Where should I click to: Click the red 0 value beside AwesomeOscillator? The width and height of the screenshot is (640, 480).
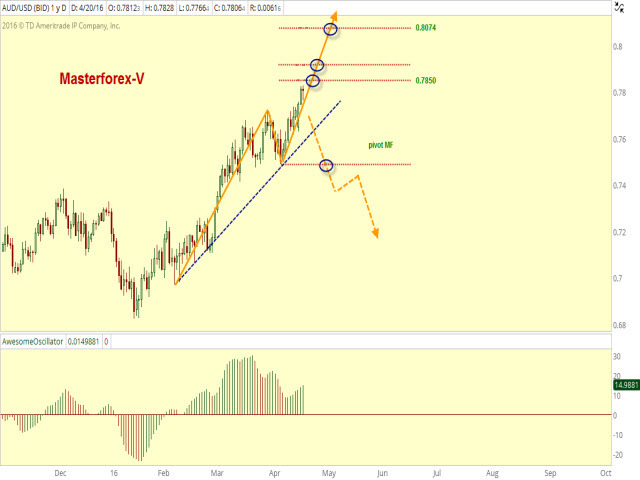[106, 342]
